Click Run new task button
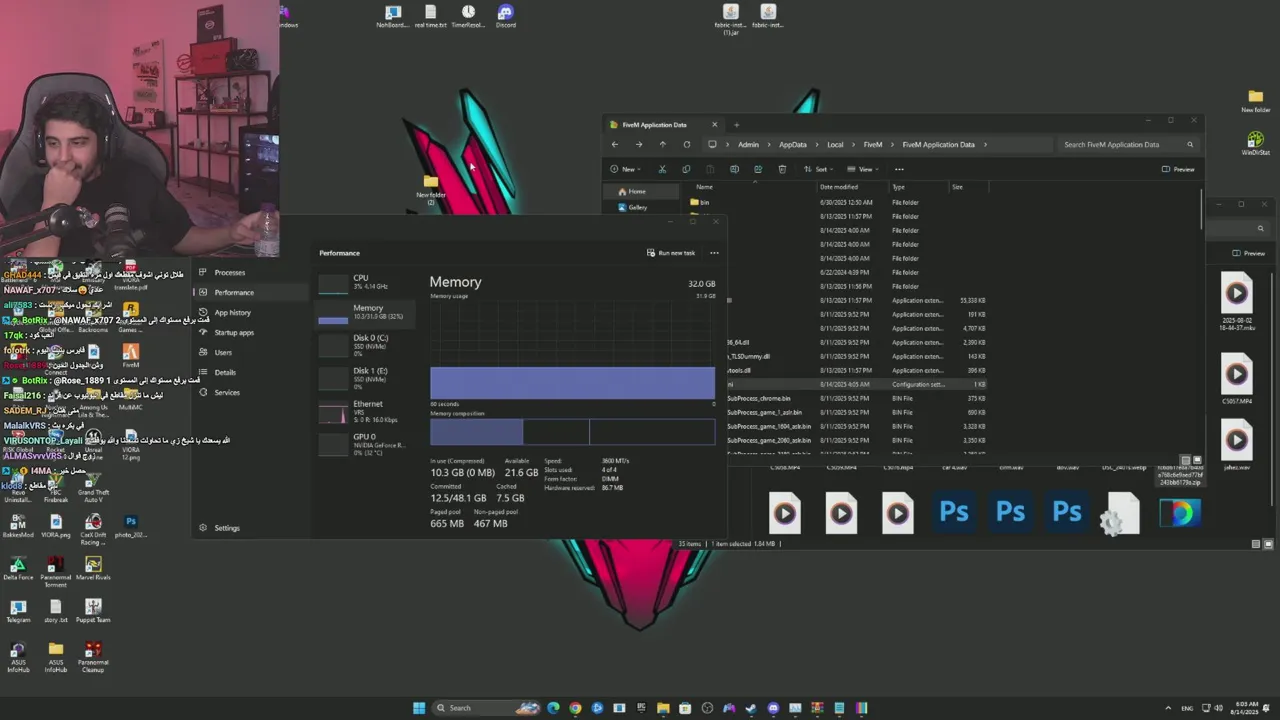This screenshot has width=1280, height=720. point(671,253)
